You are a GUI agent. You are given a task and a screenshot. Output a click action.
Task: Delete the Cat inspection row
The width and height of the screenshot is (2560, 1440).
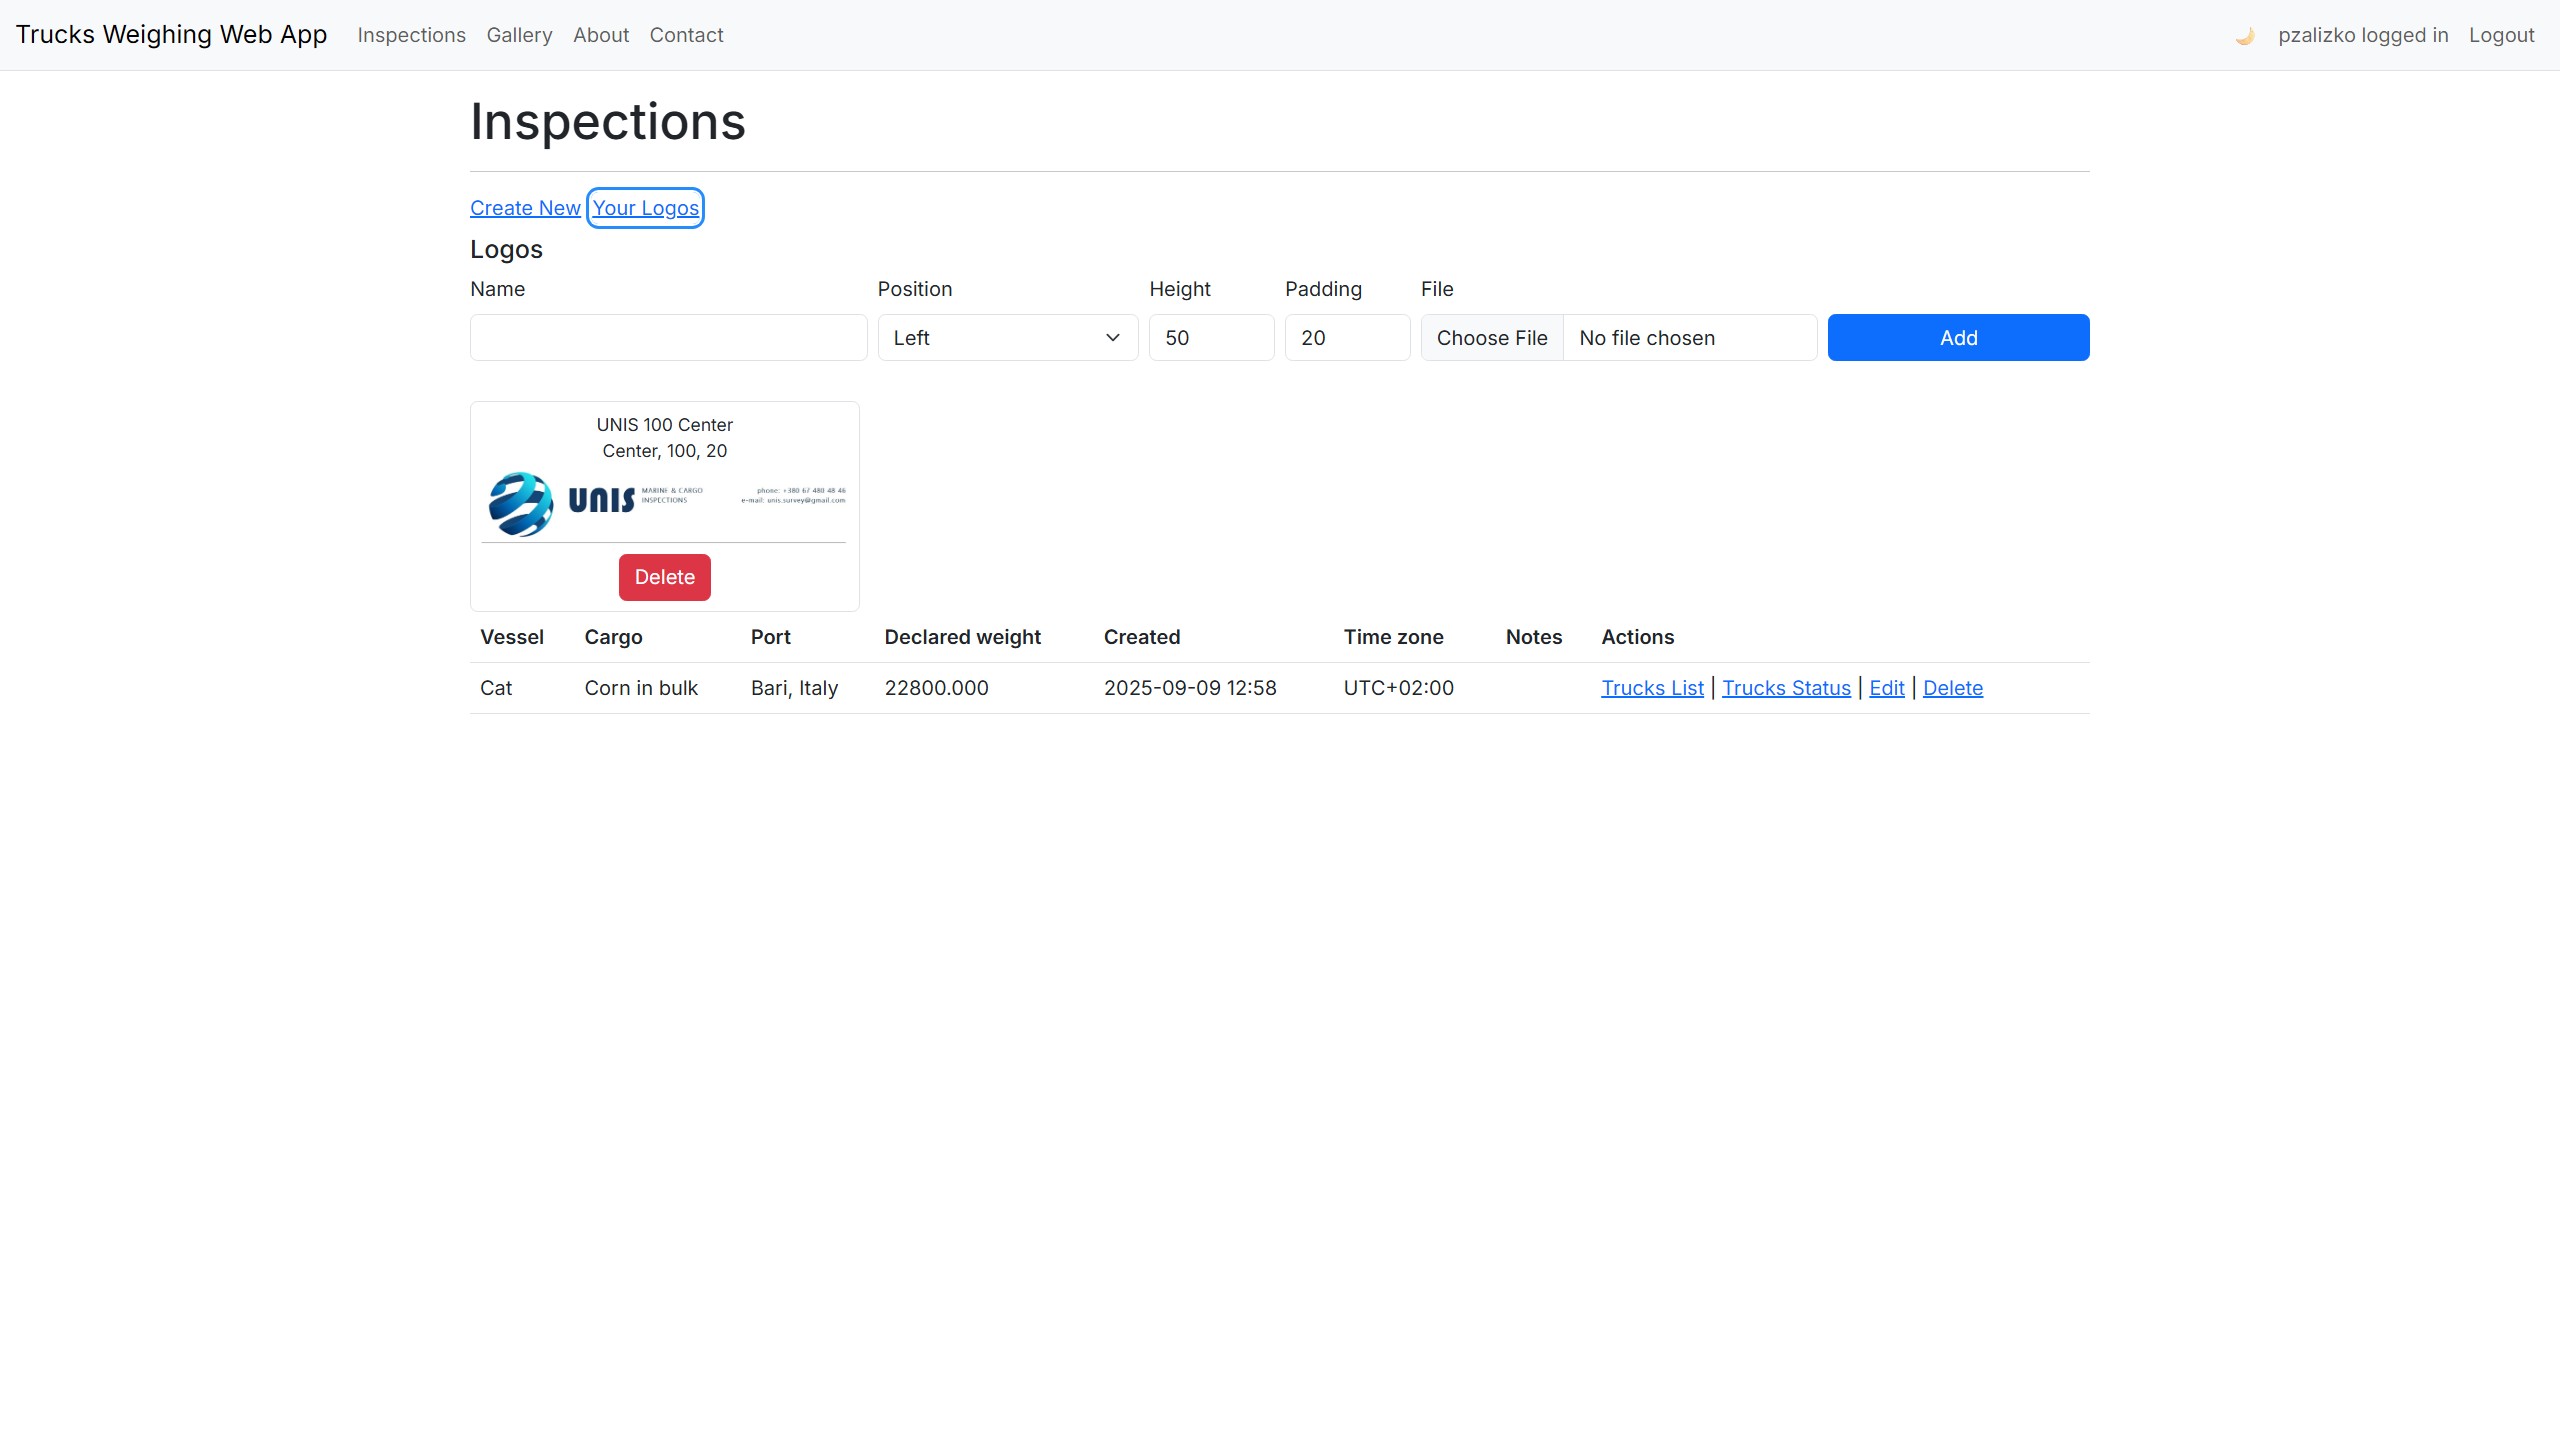tap(1952, 688)
